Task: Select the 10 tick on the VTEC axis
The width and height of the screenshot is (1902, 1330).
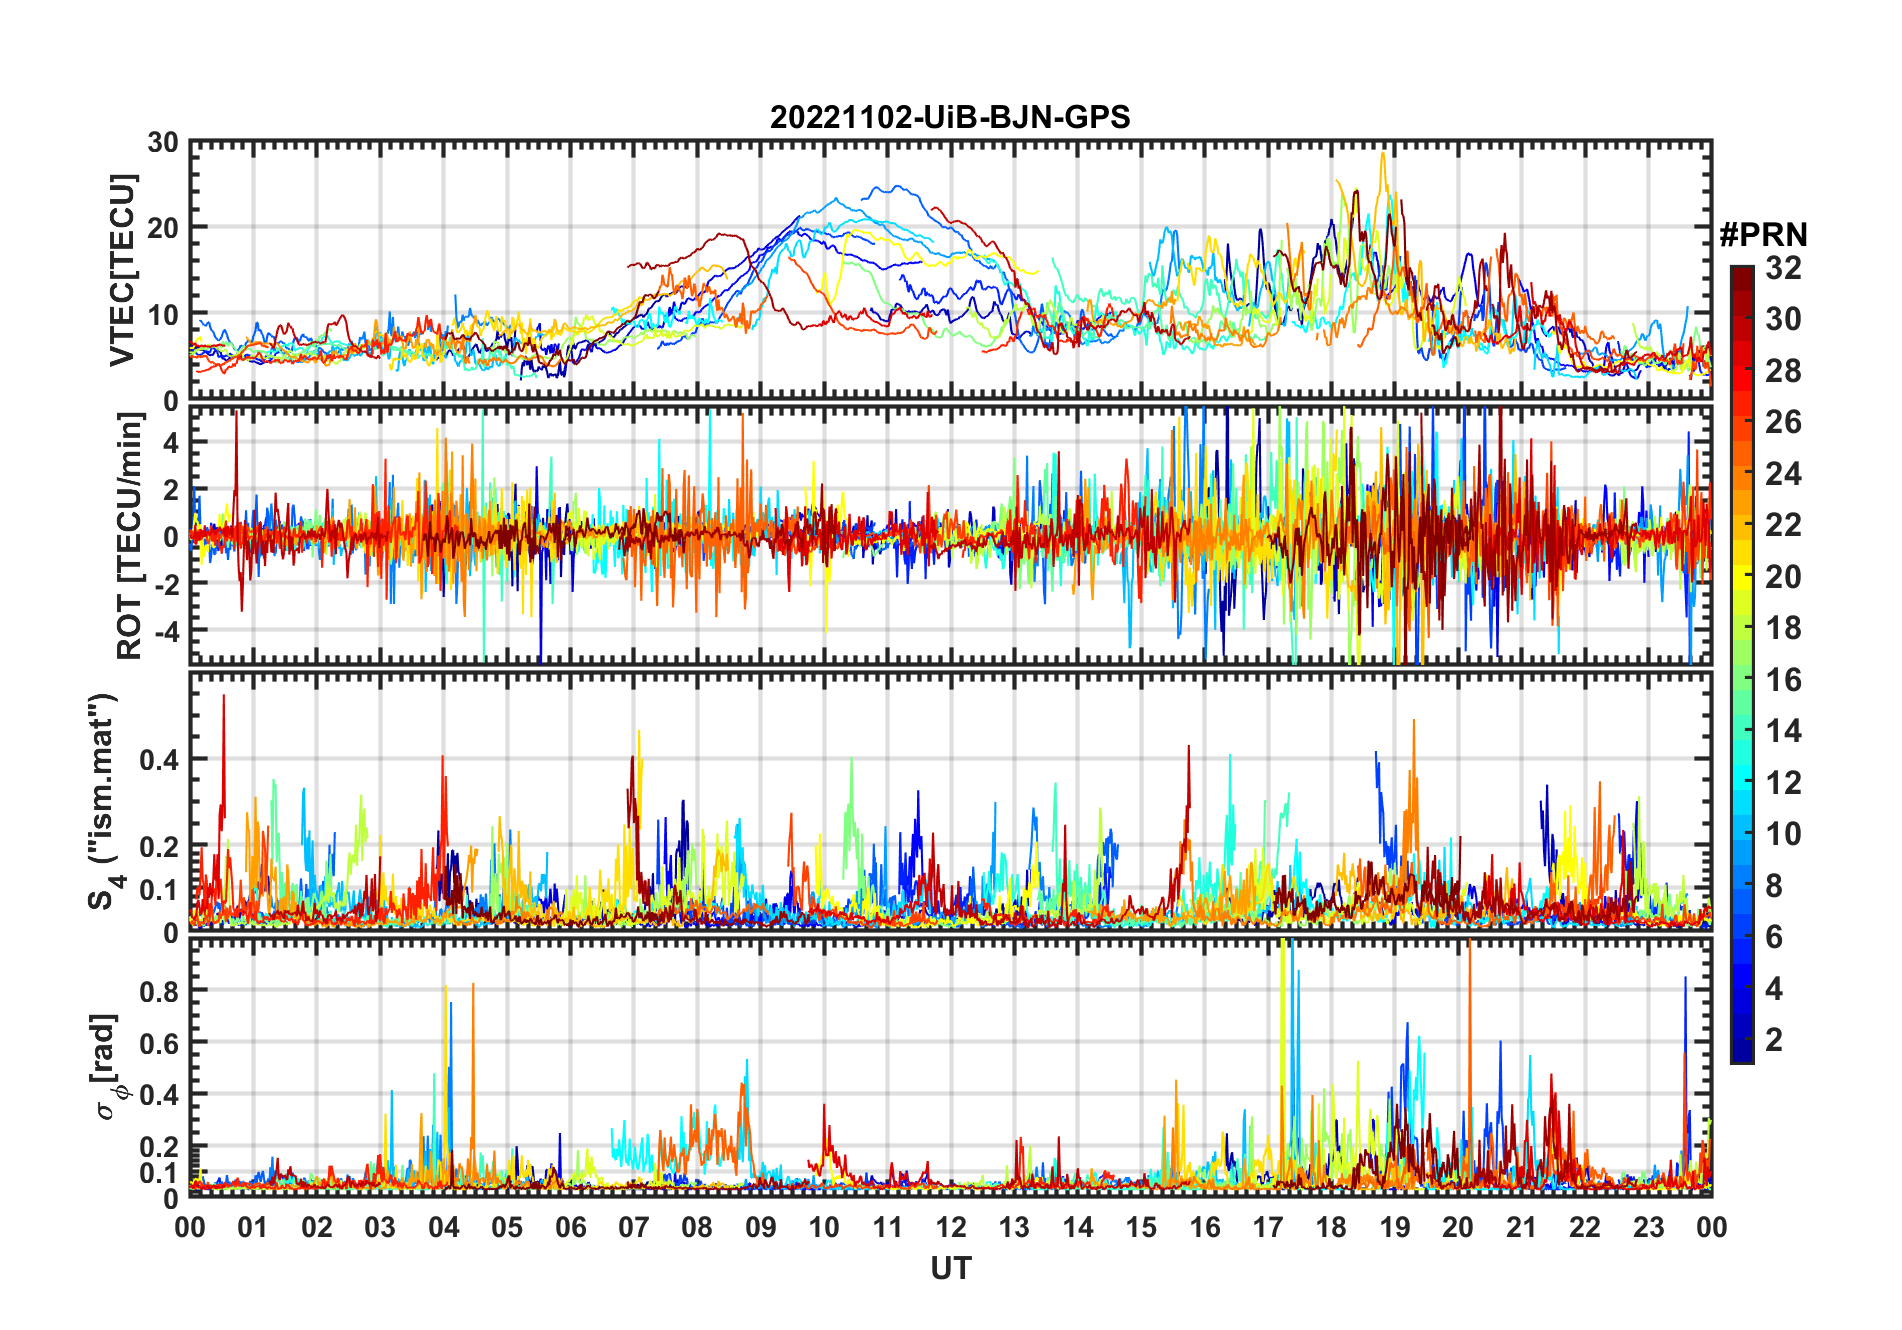Action: [163, 315]
